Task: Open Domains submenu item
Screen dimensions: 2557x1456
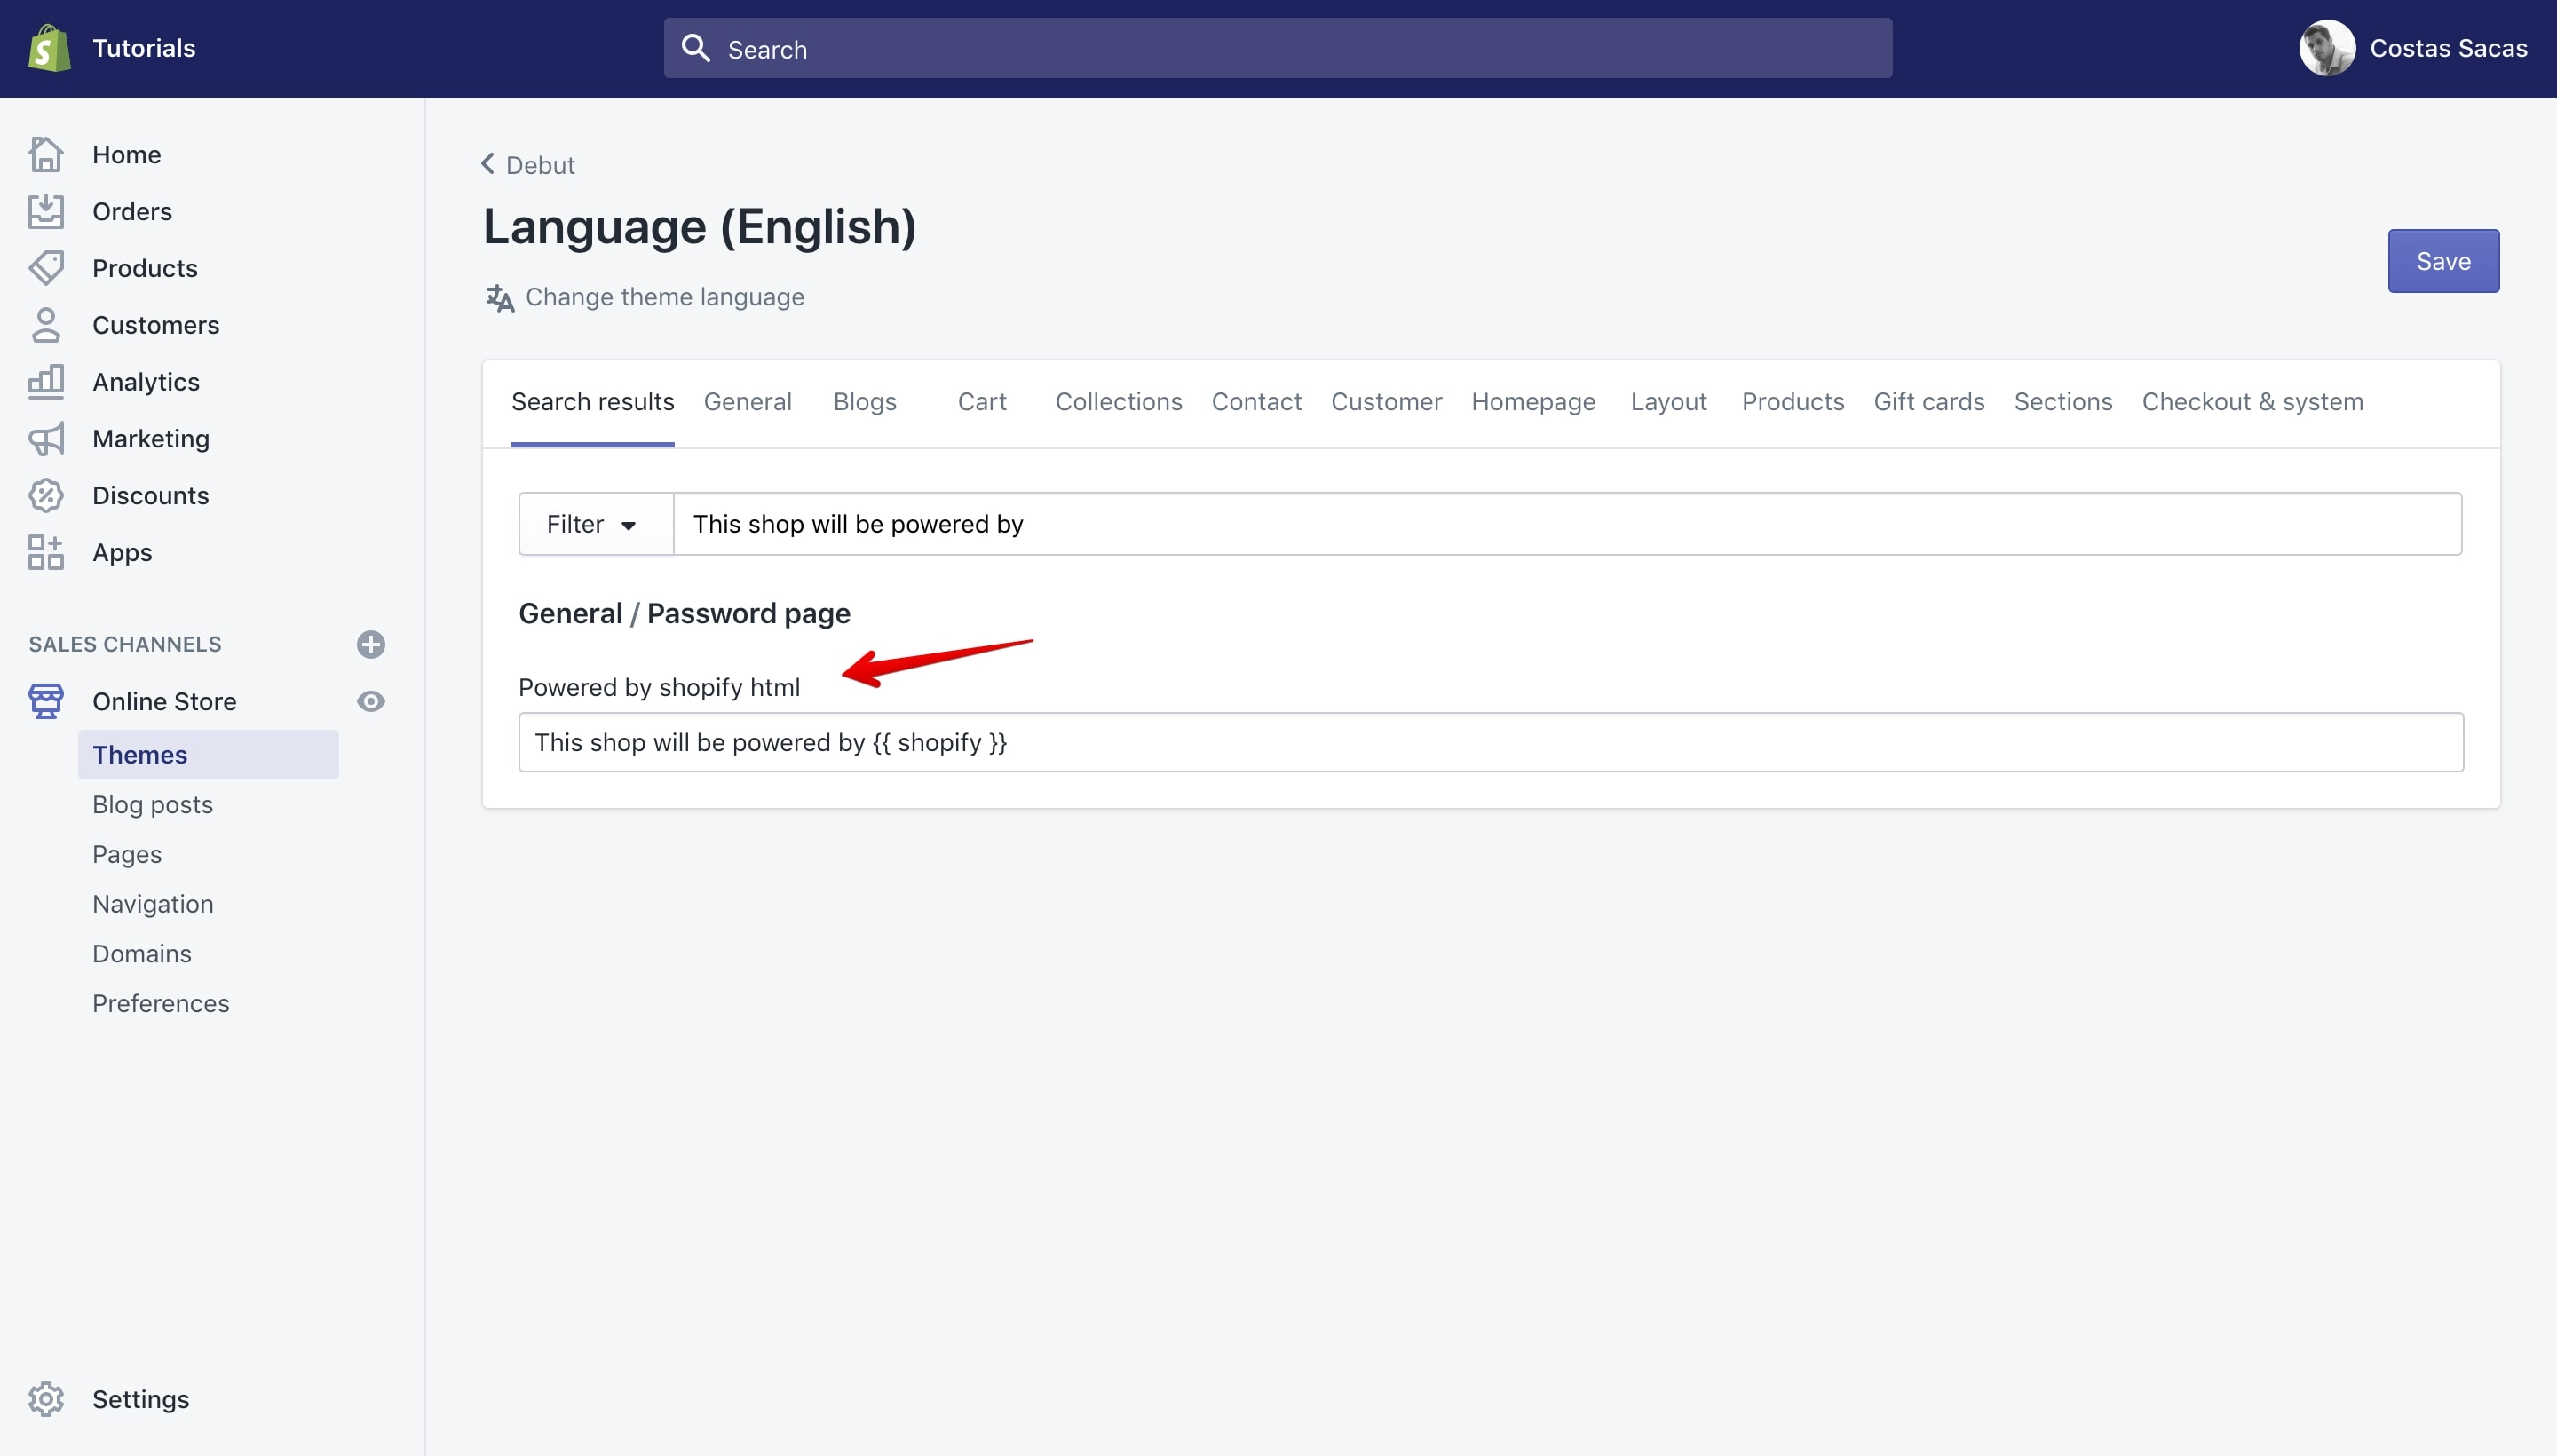Action: tap(141, 953)
